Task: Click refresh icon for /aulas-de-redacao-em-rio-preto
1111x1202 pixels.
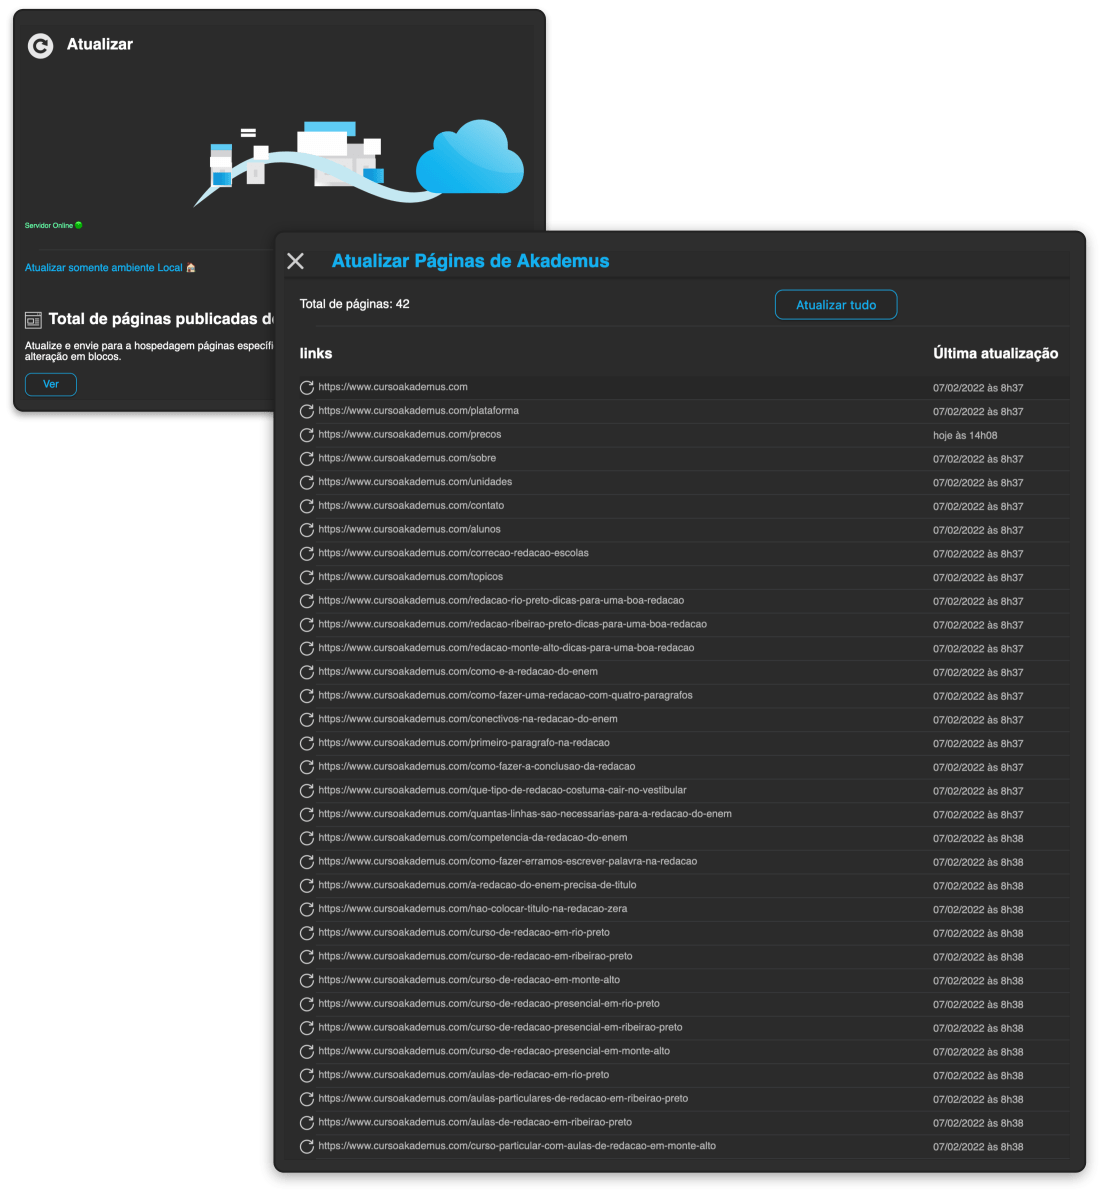Action: point(307,1075)
